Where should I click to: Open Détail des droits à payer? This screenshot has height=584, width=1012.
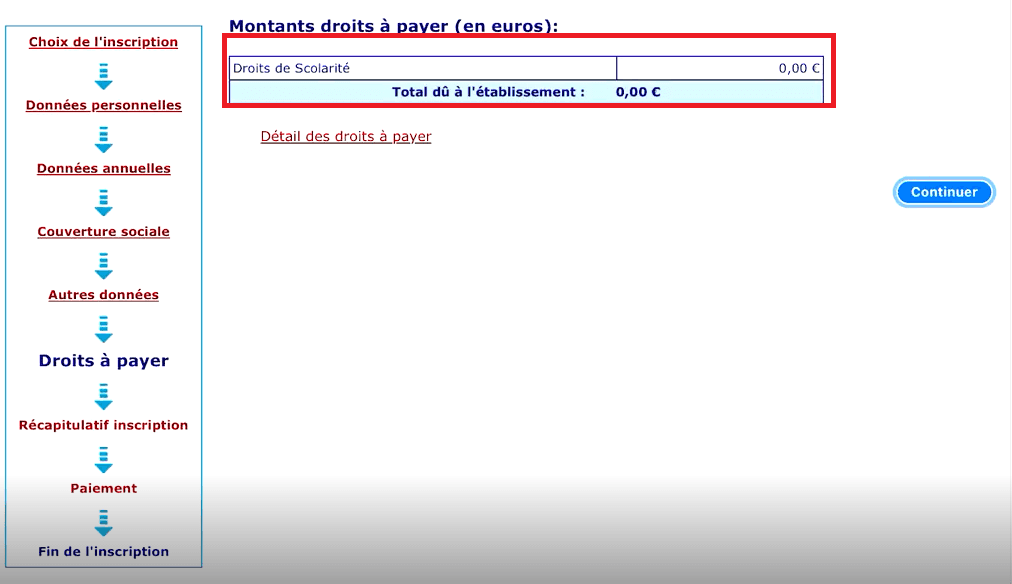pyautogui.click(x=344, y=136)
